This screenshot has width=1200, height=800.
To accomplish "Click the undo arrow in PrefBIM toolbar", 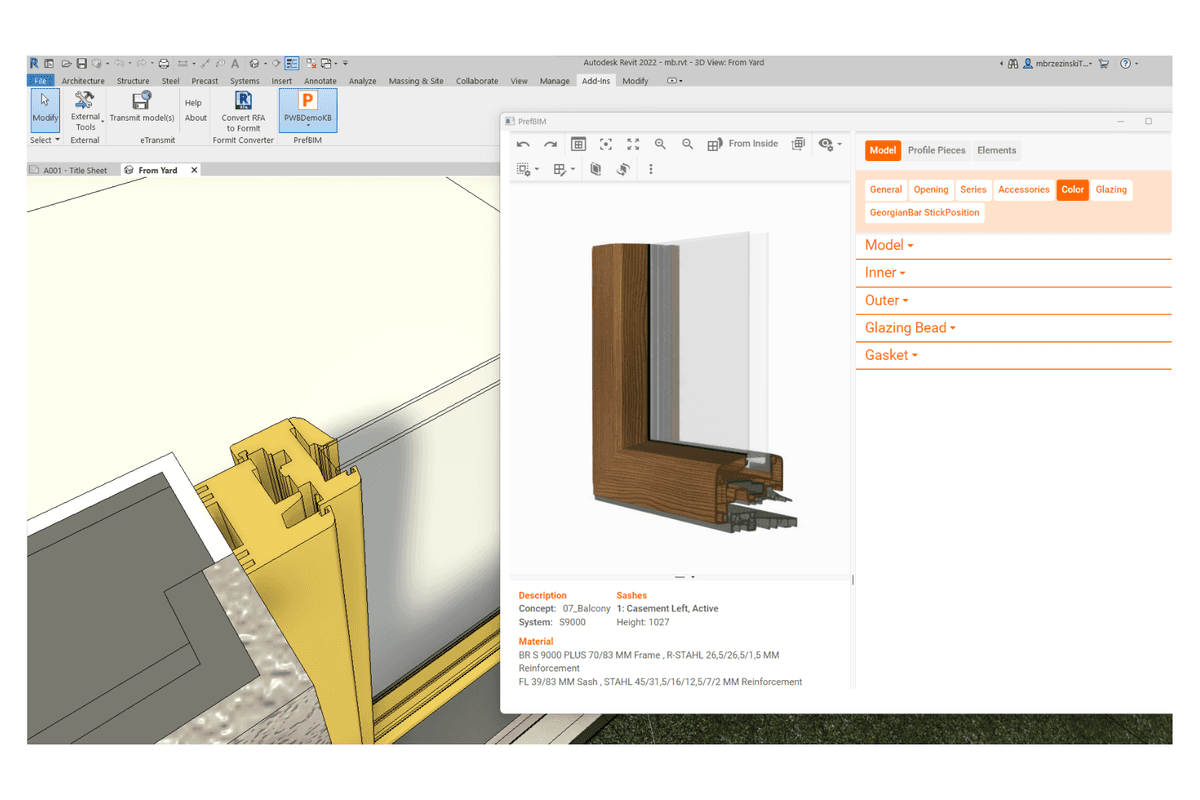I will (x=523, y=144).
